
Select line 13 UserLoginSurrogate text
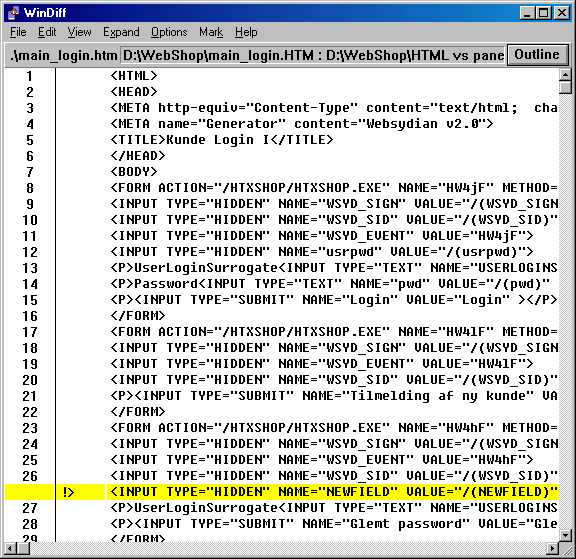334,268
